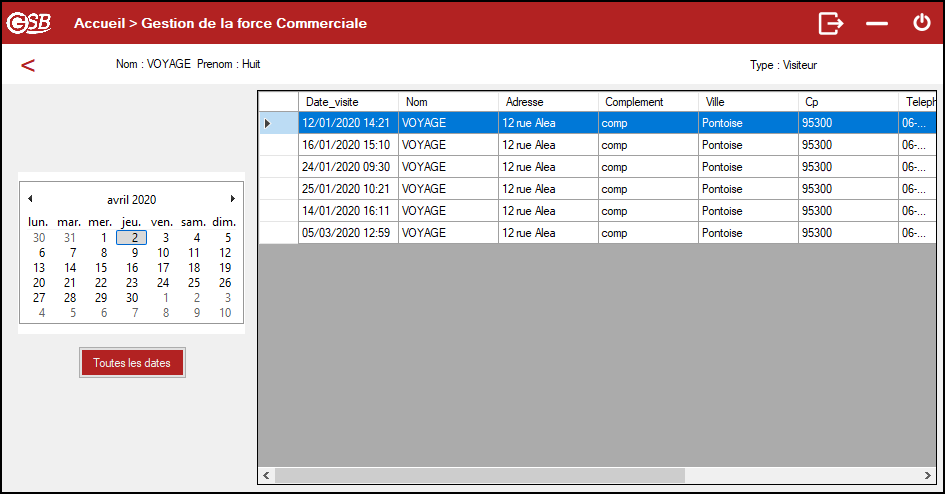The image size is (945, 494).
Task: Click the Type : Visiteur label
Action: 783,65
